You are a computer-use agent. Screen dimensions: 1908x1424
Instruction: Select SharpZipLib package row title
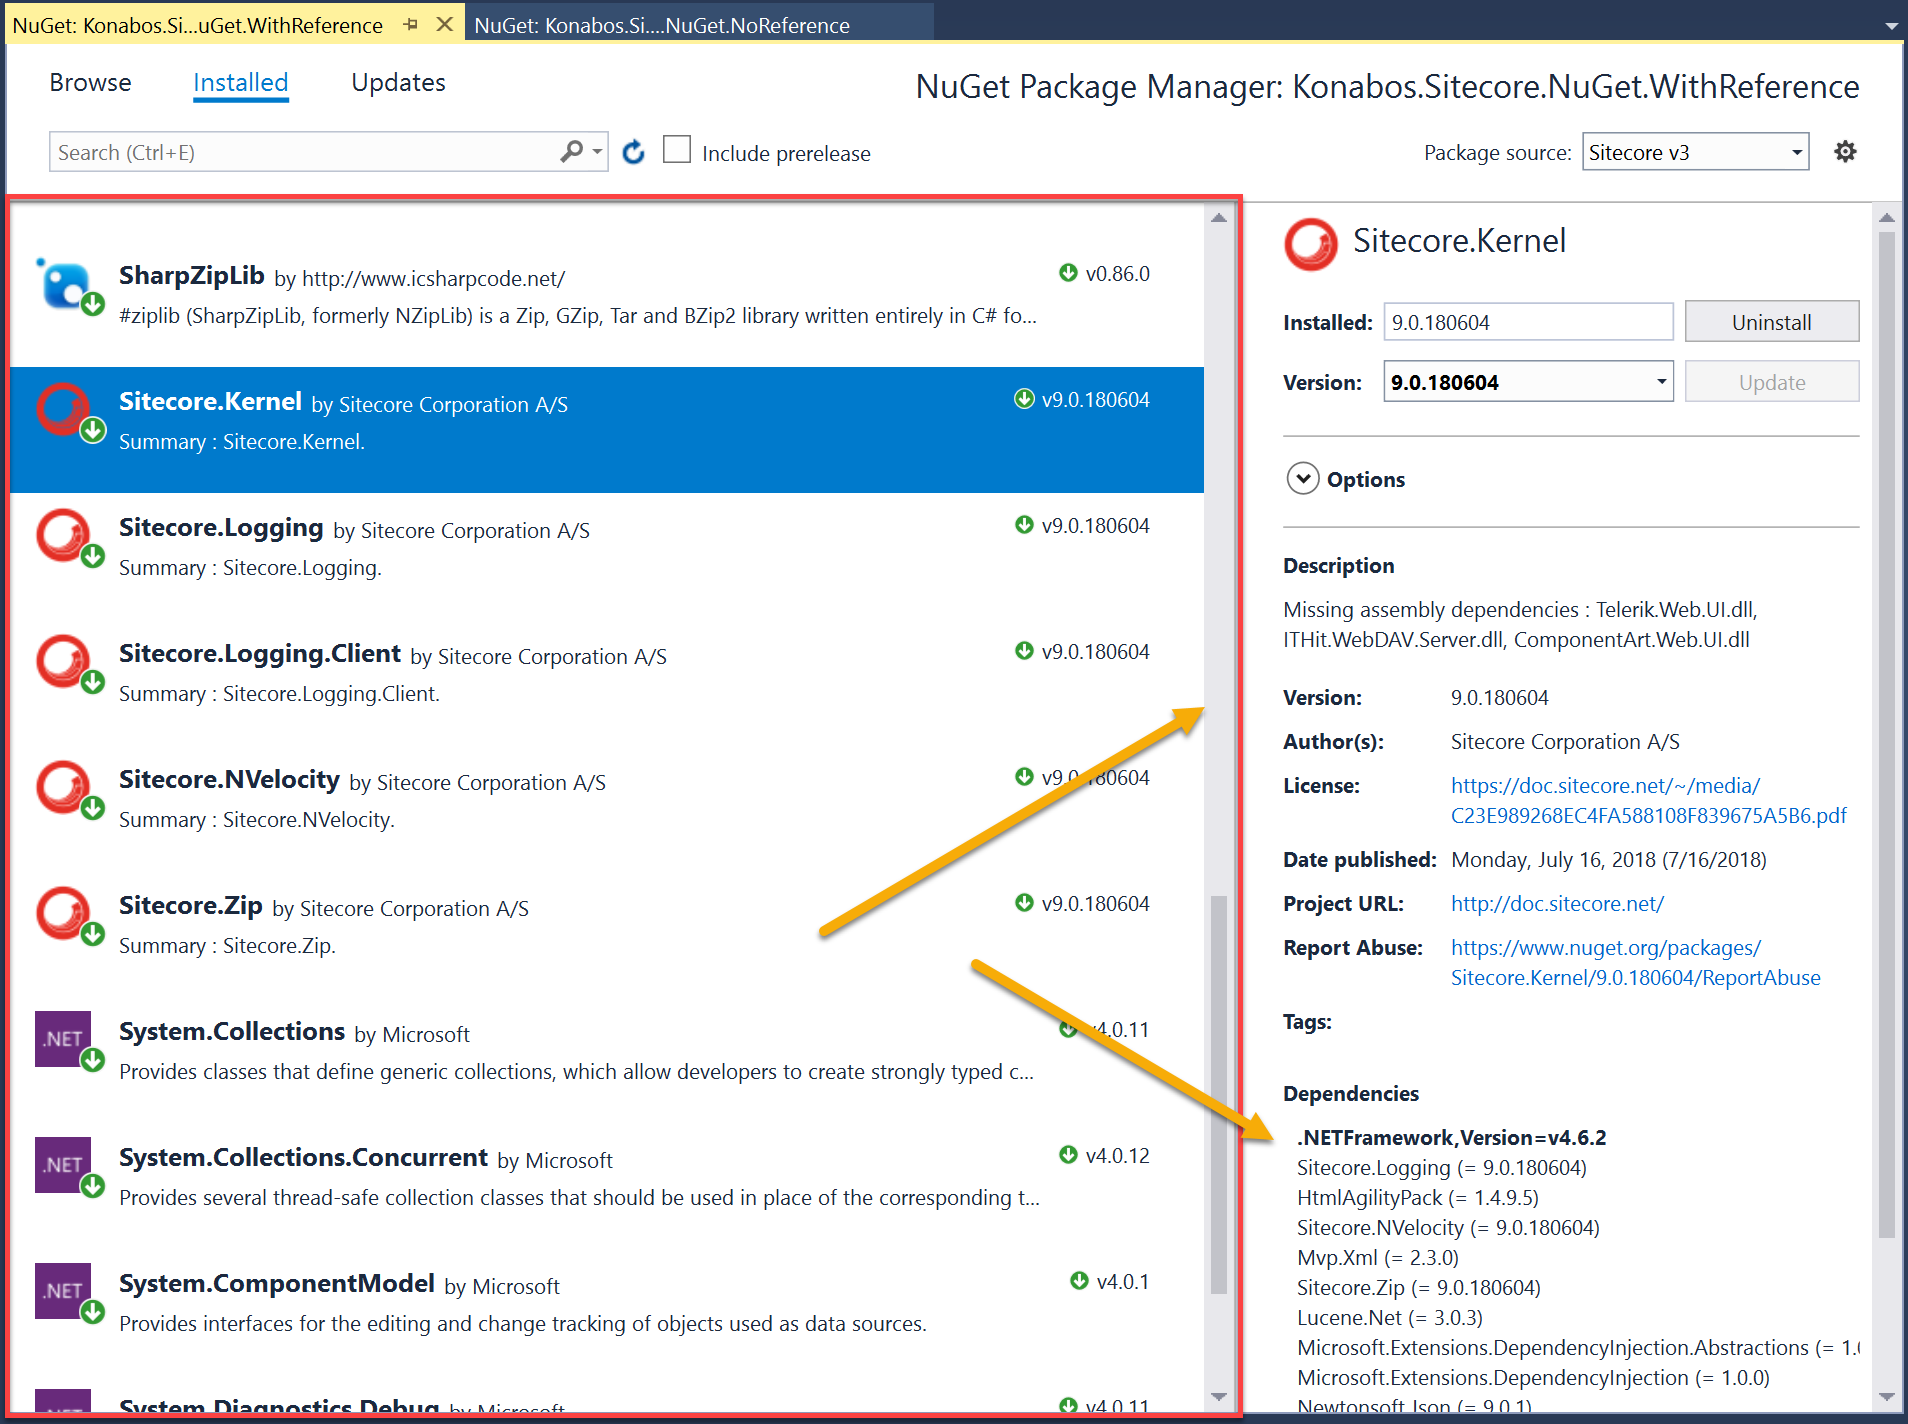[191, 275]
